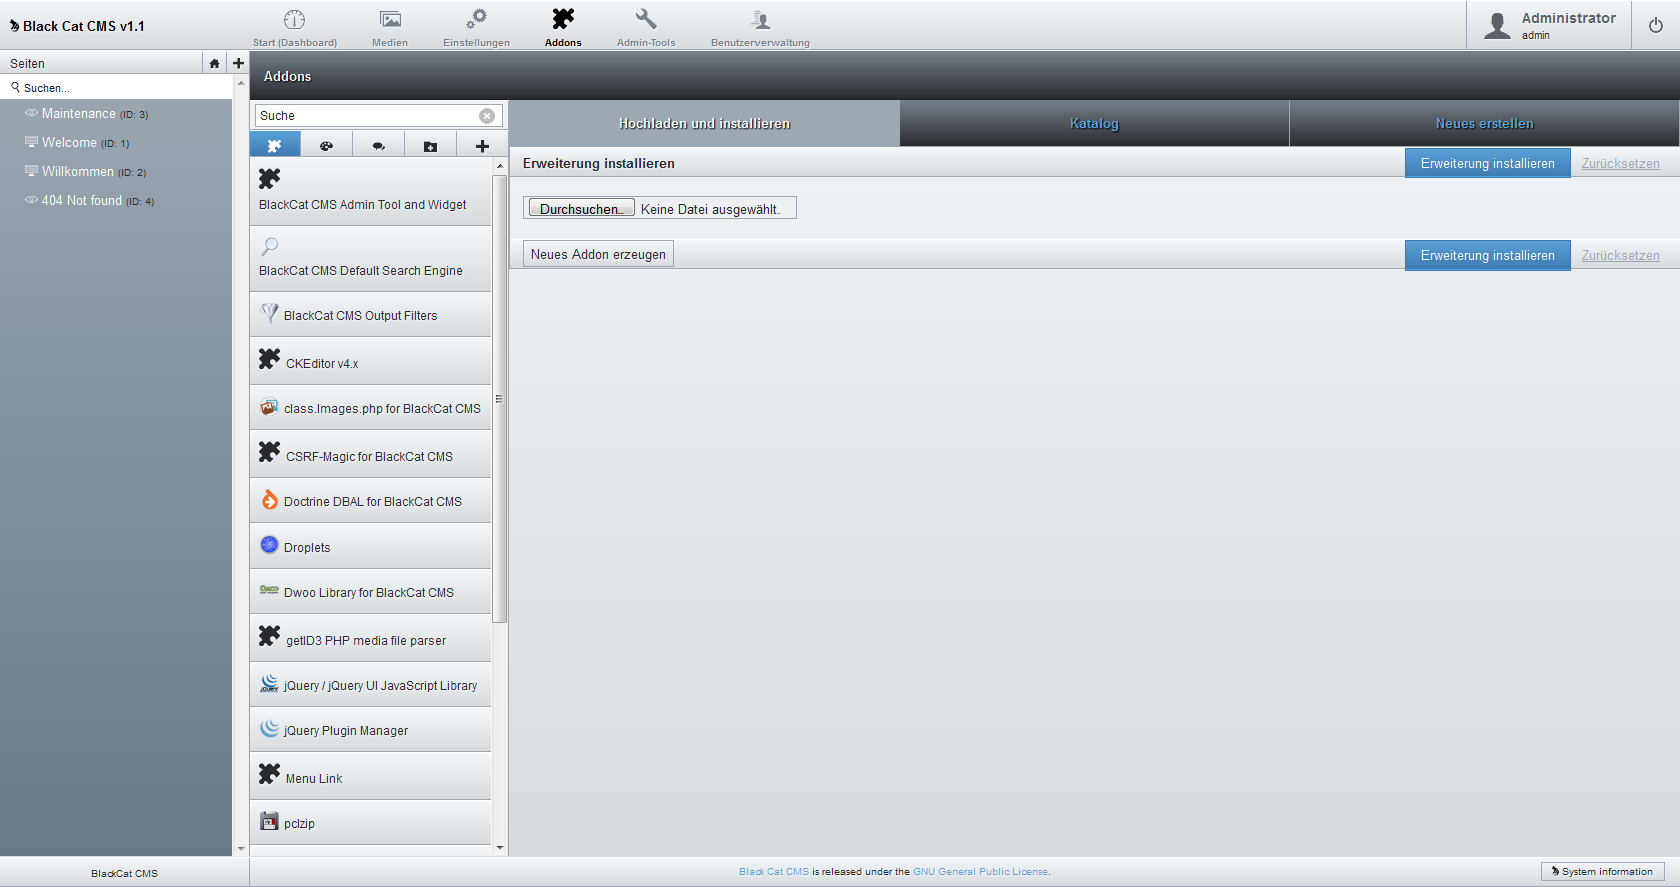Filter addons by languages speech icon

(378, 146)
